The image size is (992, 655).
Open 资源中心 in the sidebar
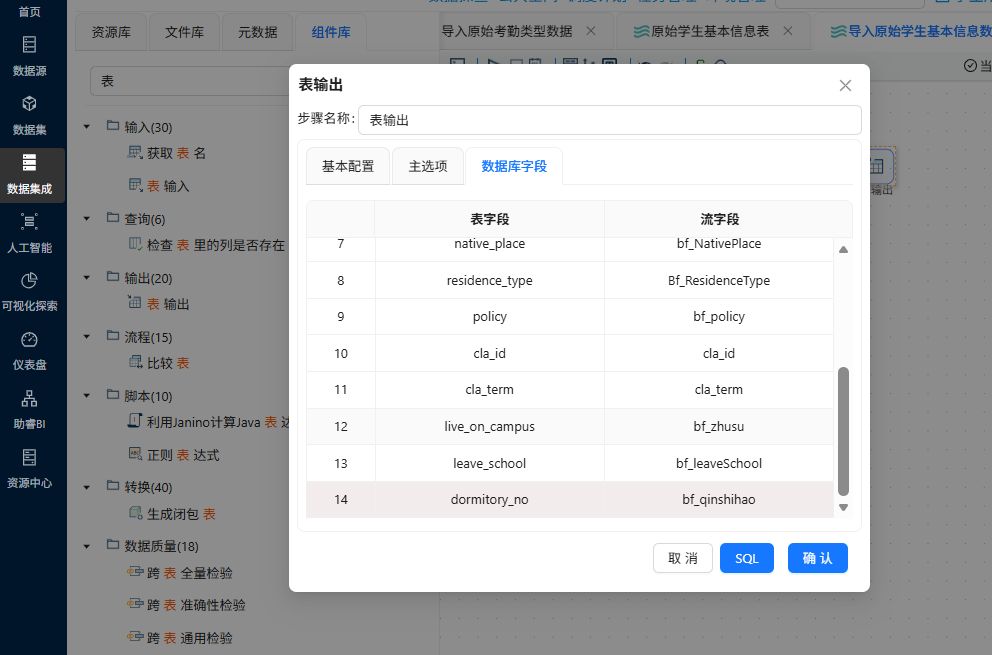click(x=29, y=469)
